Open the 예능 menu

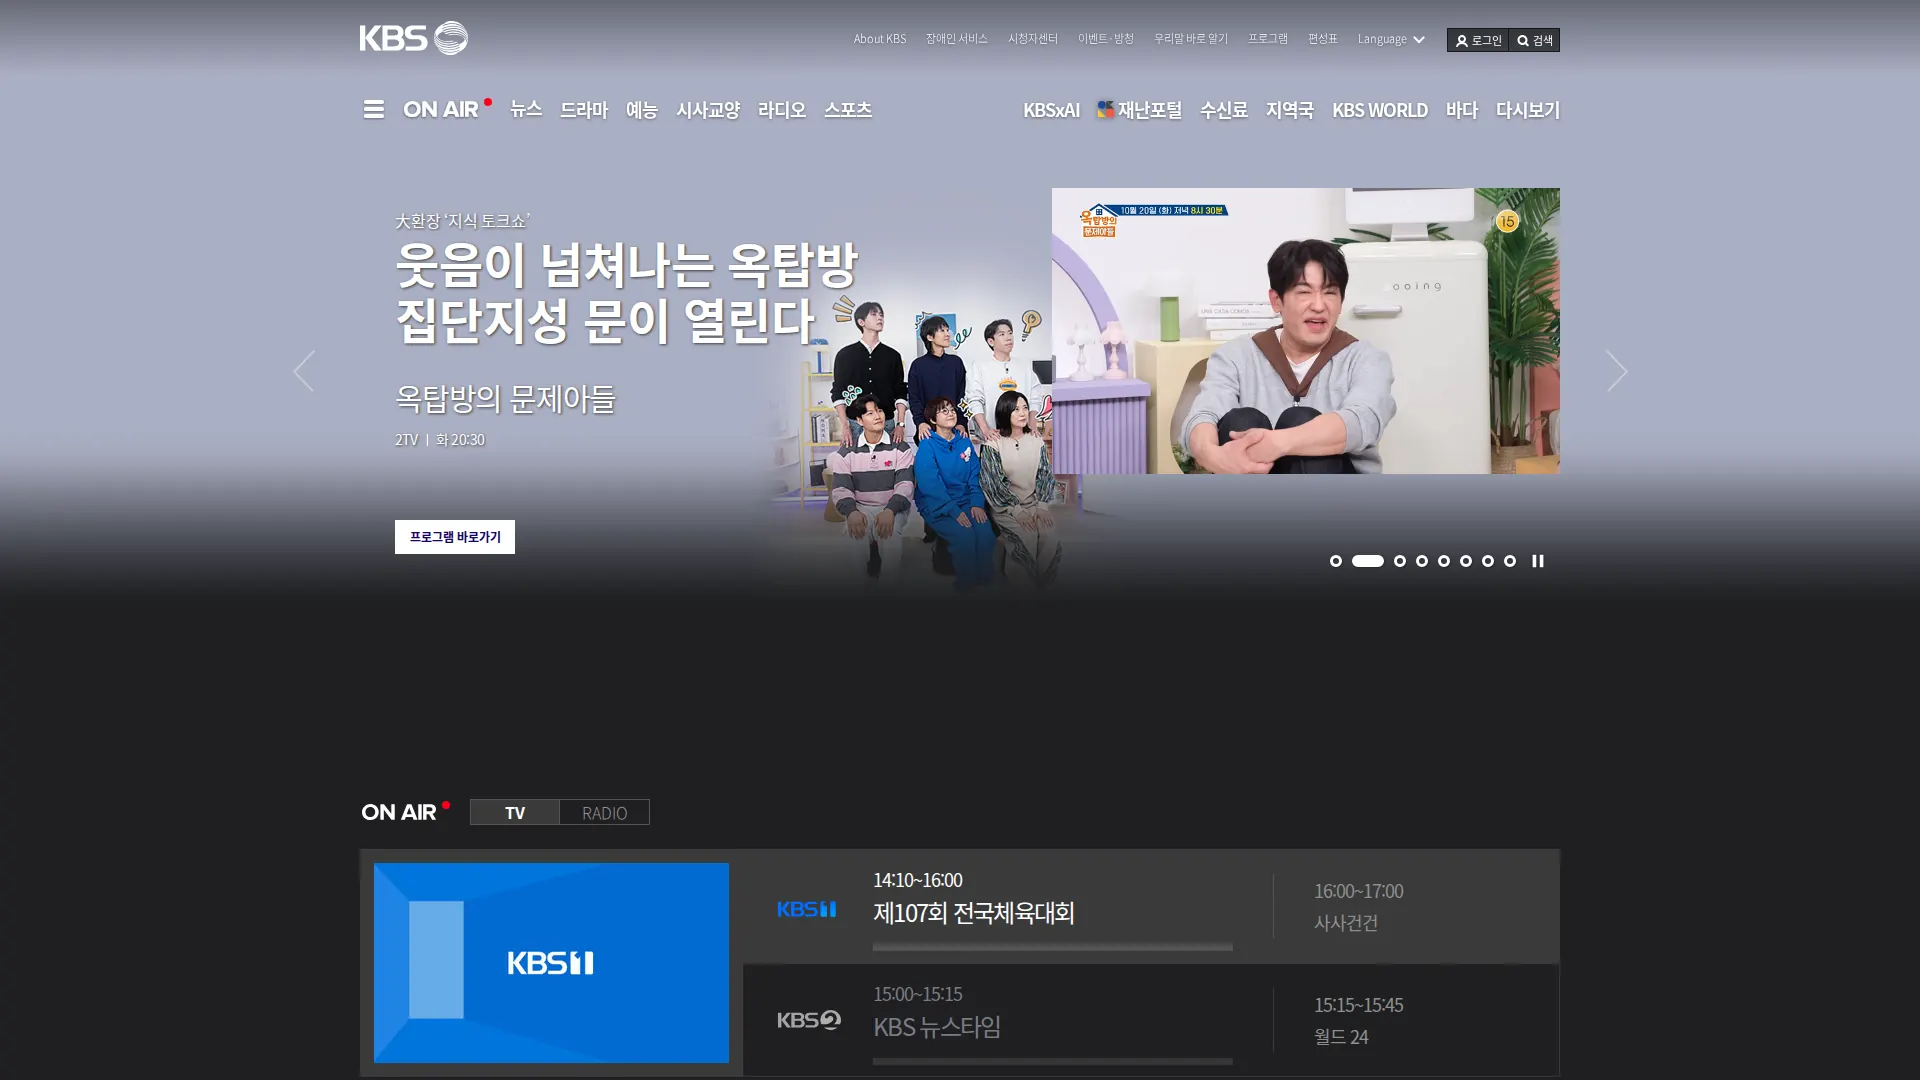(x=642, y=109)
